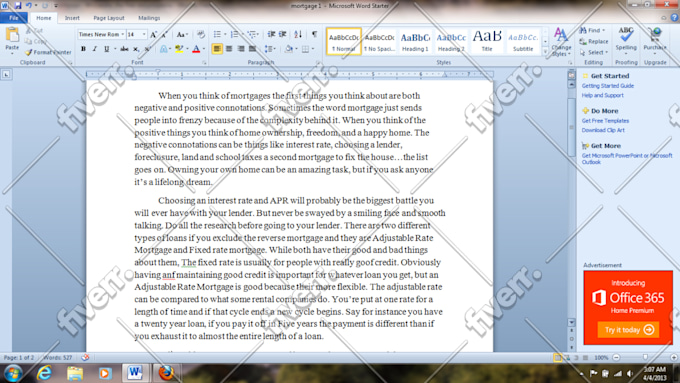Viewport: 680px width, 383px height.
Task: Apply the No Spacing style
Action: [x=379, y=42]
